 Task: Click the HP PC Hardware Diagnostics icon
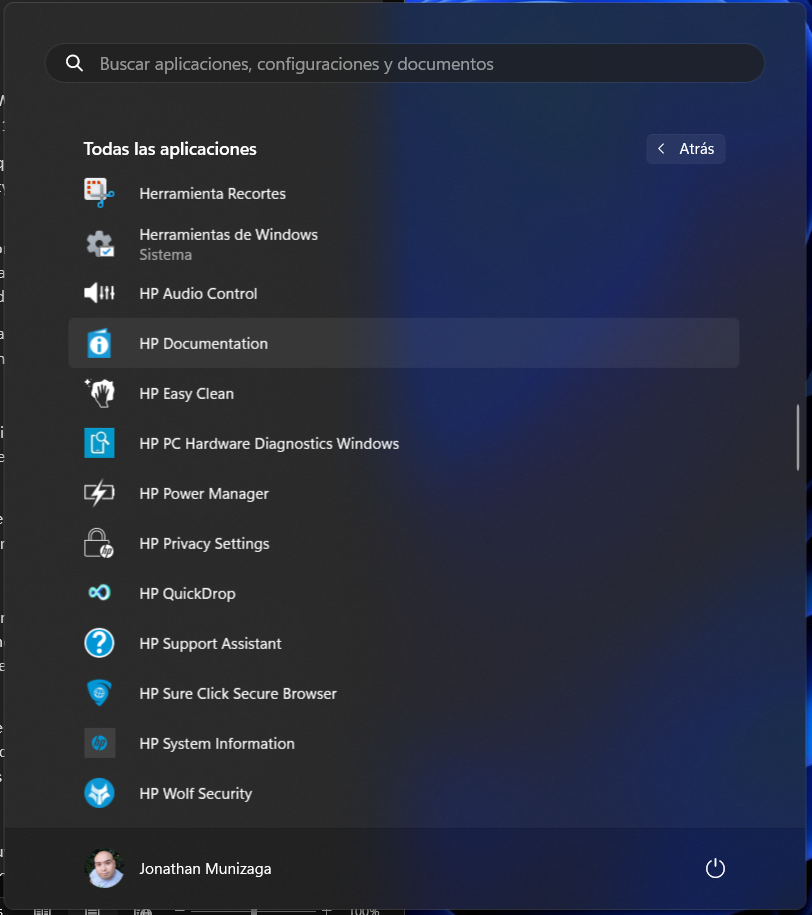click(99, 443)
